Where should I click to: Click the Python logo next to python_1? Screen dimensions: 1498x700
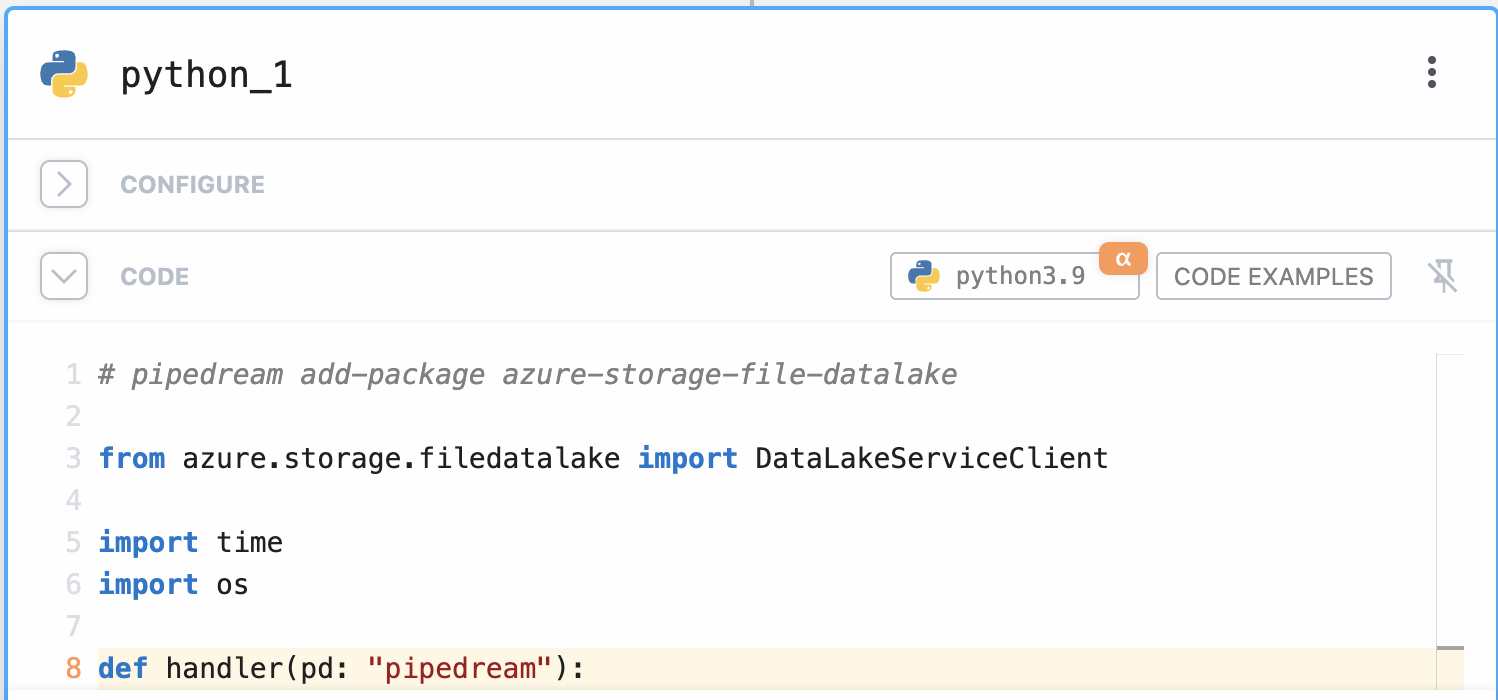point(64,74)
